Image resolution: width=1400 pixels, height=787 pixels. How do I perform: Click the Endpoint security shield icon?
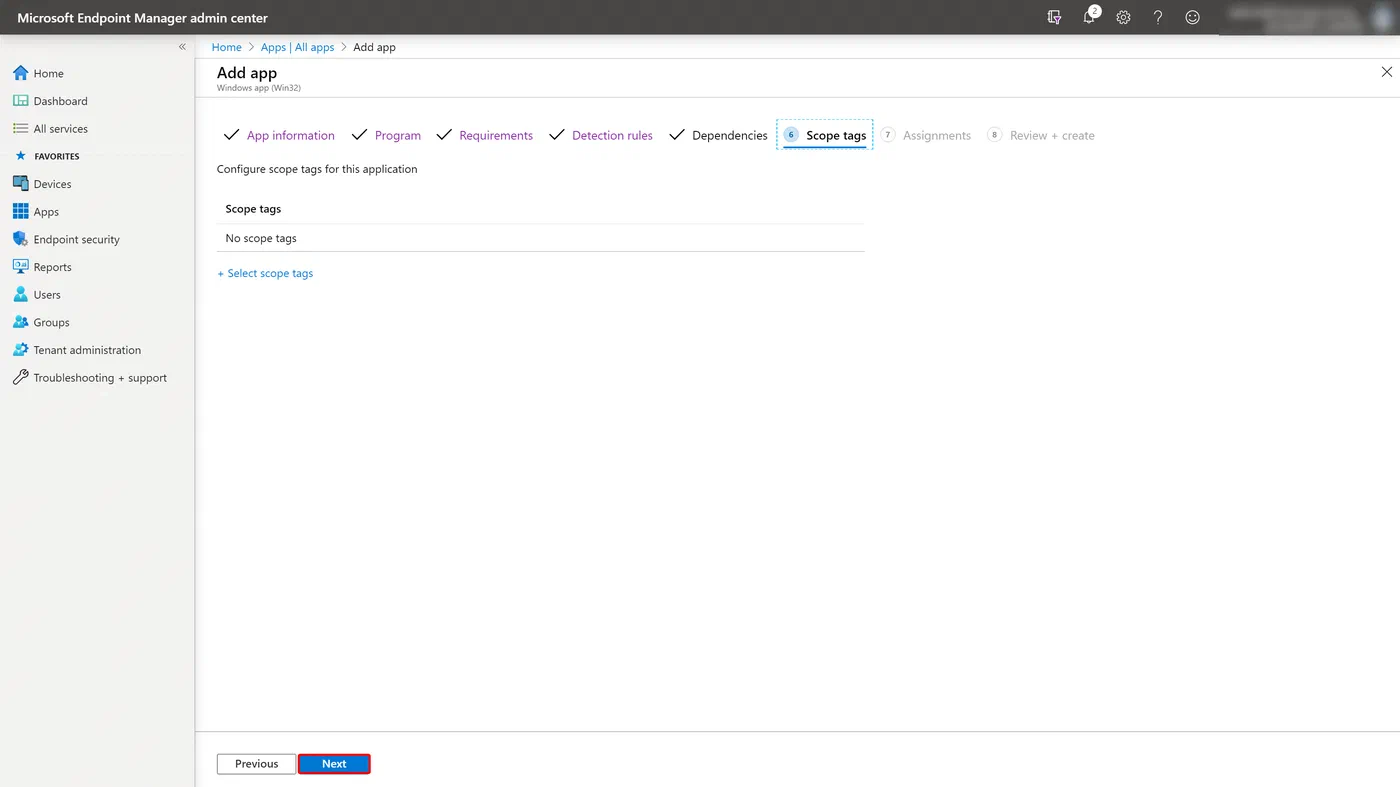tap(20, 239)
